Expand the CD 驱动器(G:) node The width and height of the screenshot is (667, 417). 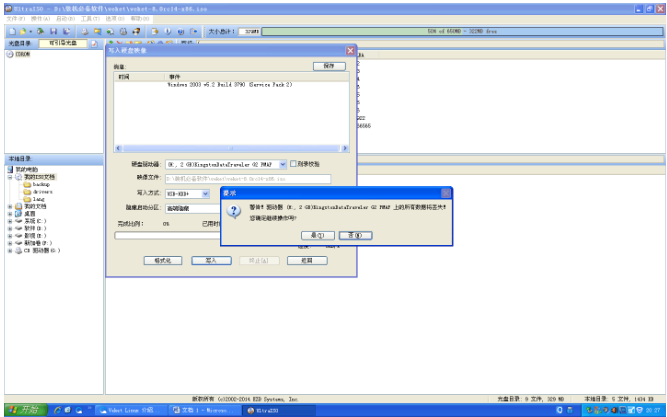[10, 251]
